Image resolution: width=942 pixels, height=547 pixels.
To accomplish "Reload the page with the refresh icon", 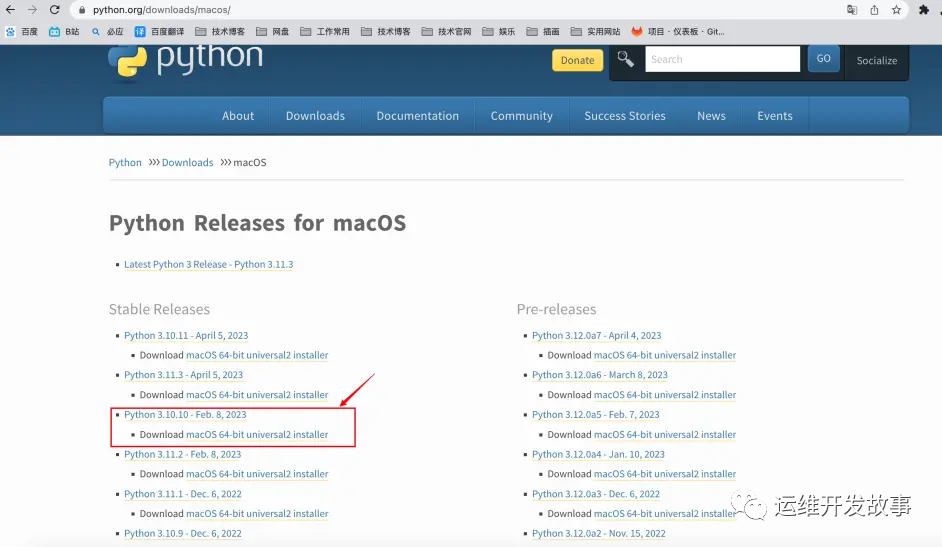I will coord(55,10).
